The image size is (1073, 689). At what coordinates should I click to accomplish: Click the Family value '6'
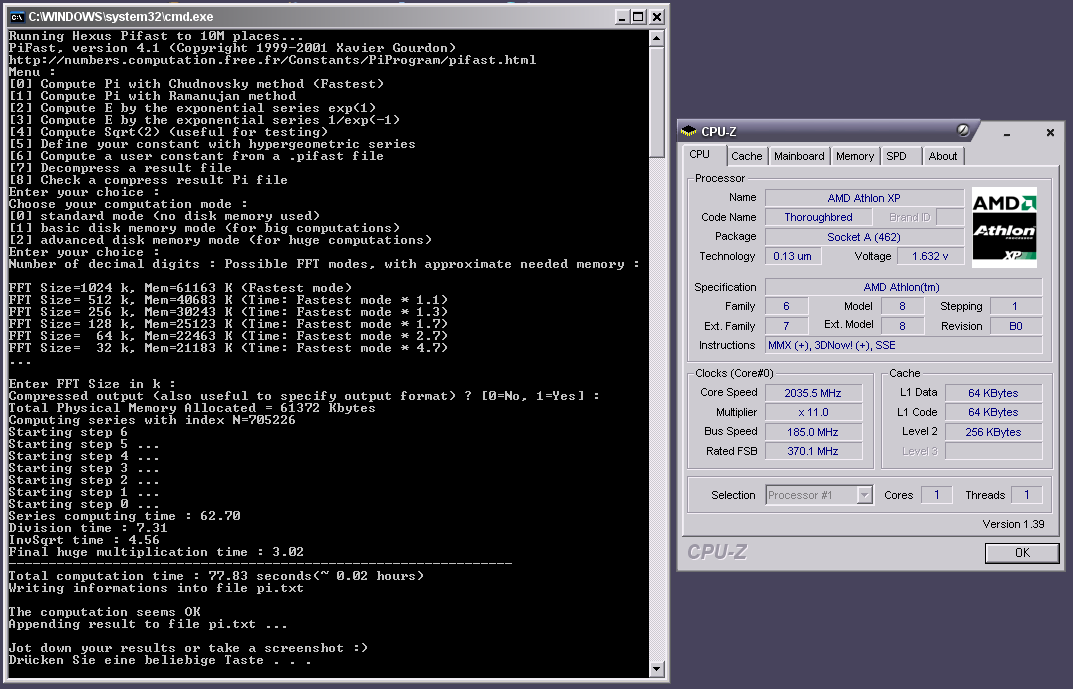click(x=786, y=307)
